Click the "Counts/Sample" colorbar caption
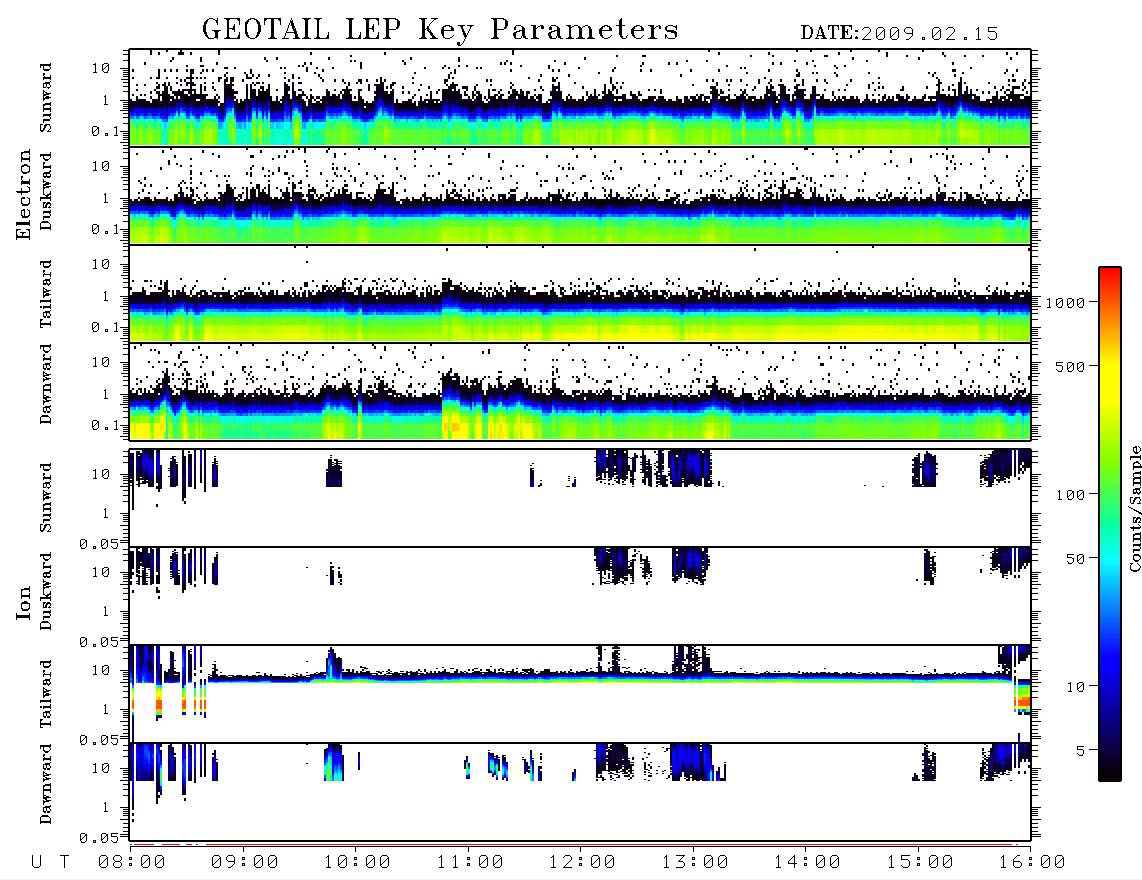Viewport: 1142px width, 880px height. [1135, 508]
